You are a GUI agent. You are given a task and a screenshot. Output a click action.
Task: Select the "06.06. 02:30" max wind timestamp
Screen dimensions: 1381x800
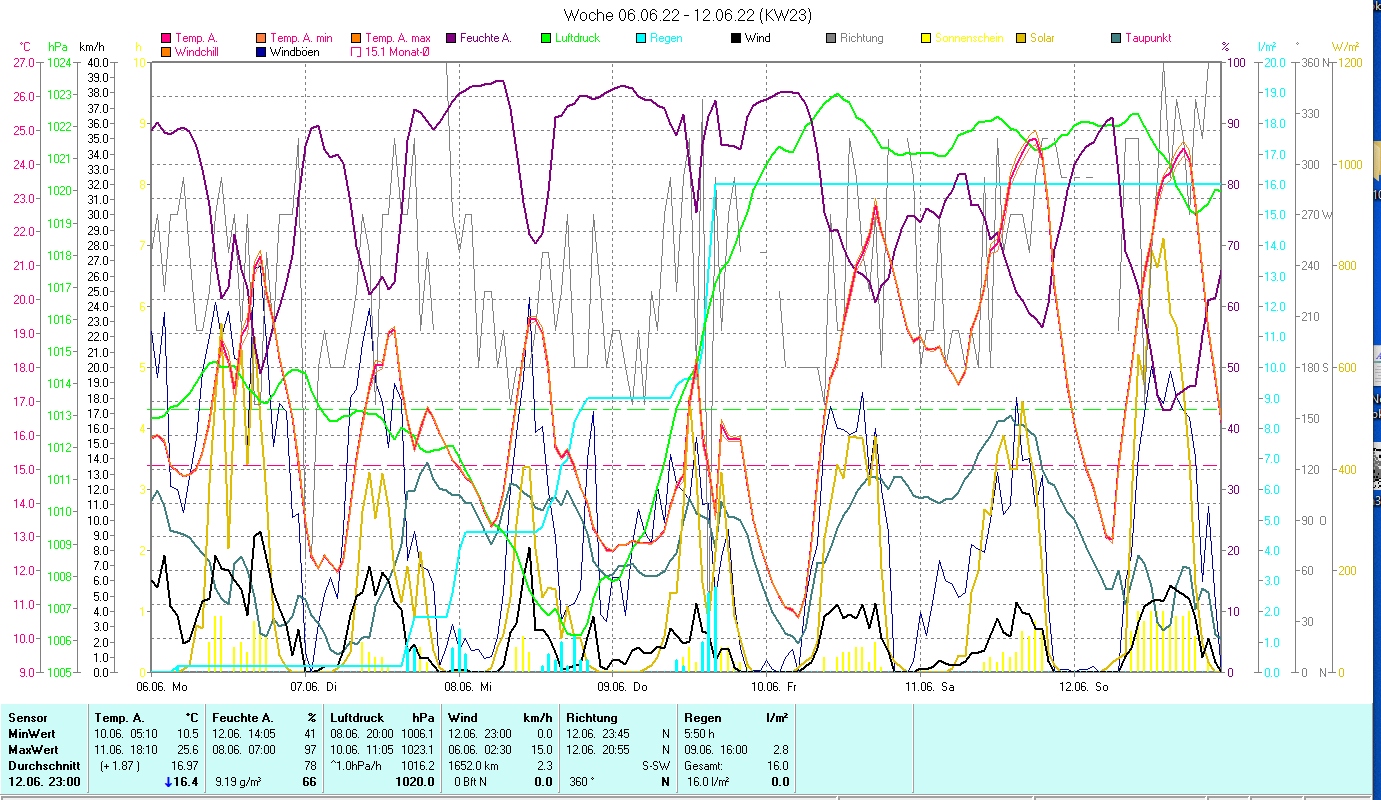pos(478,750)
